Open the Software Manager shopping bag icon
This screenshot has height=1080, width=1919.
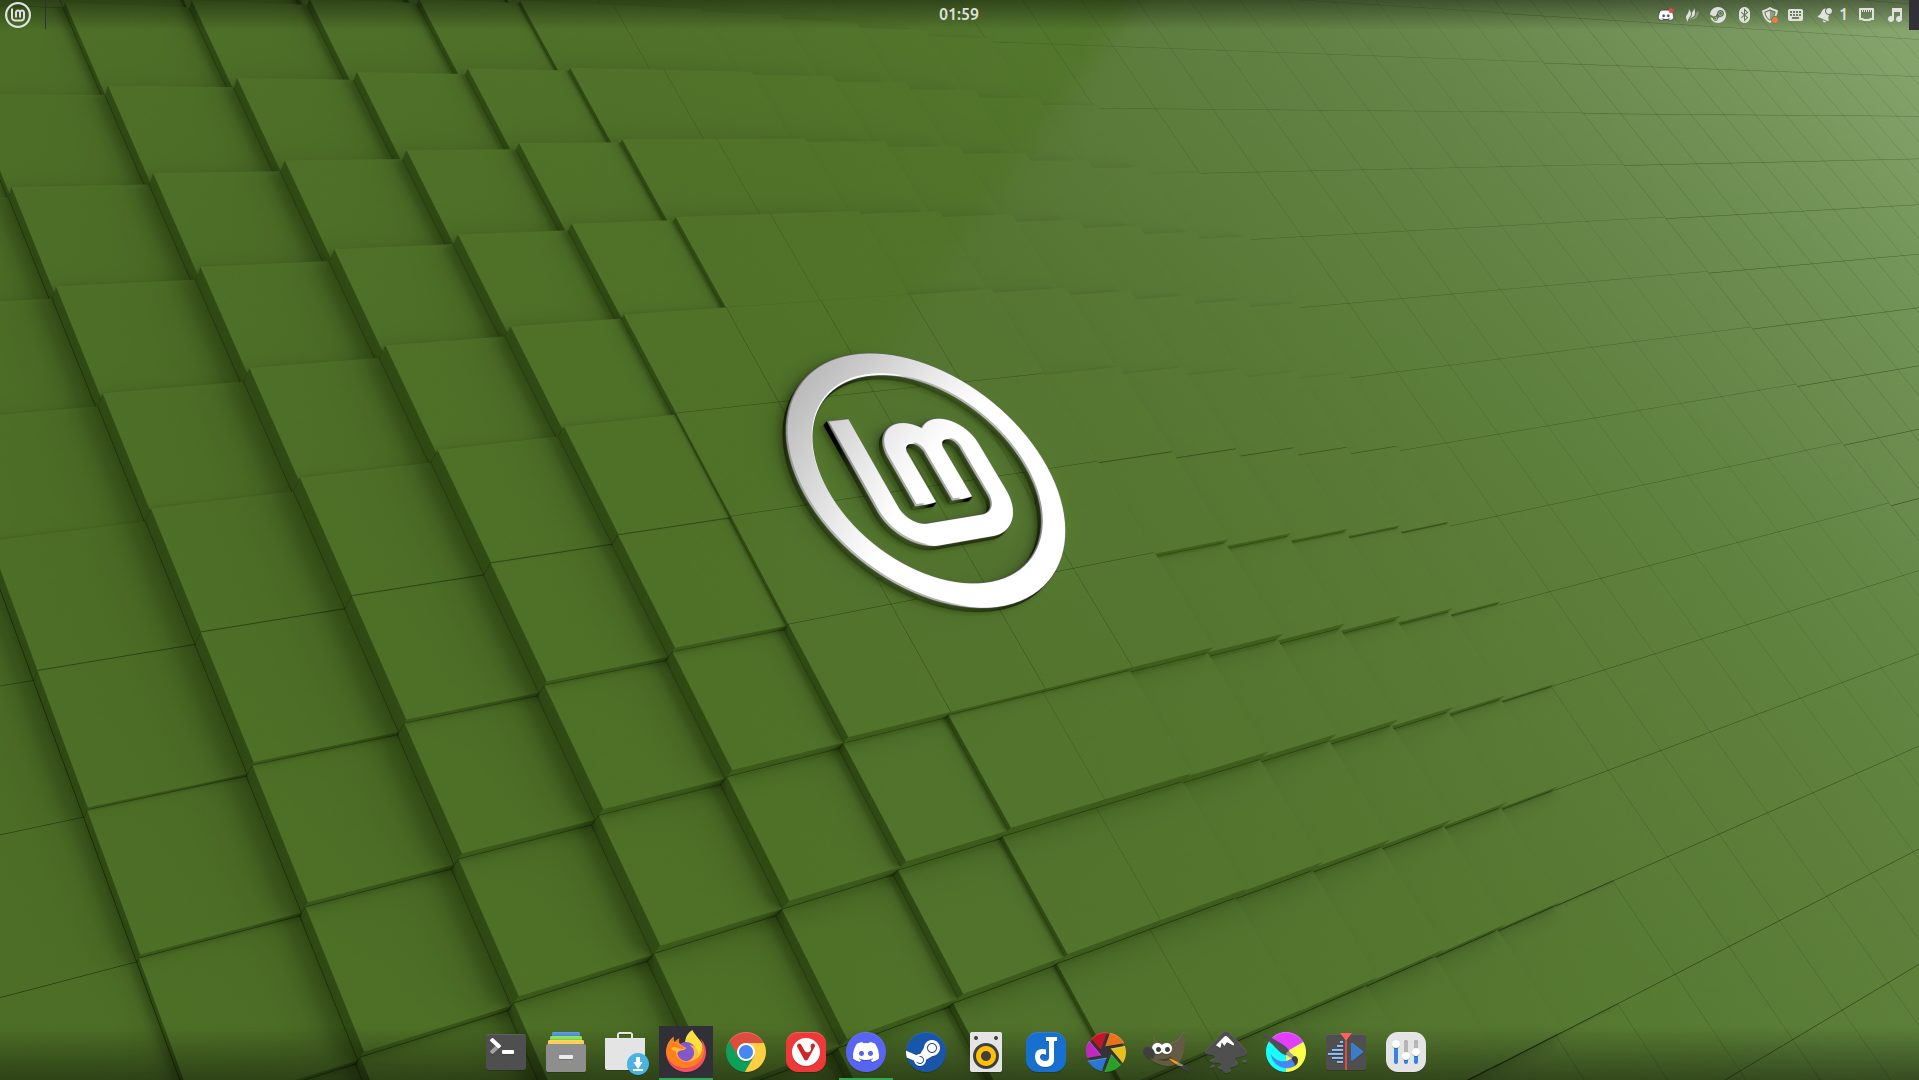click(625, 1052)
